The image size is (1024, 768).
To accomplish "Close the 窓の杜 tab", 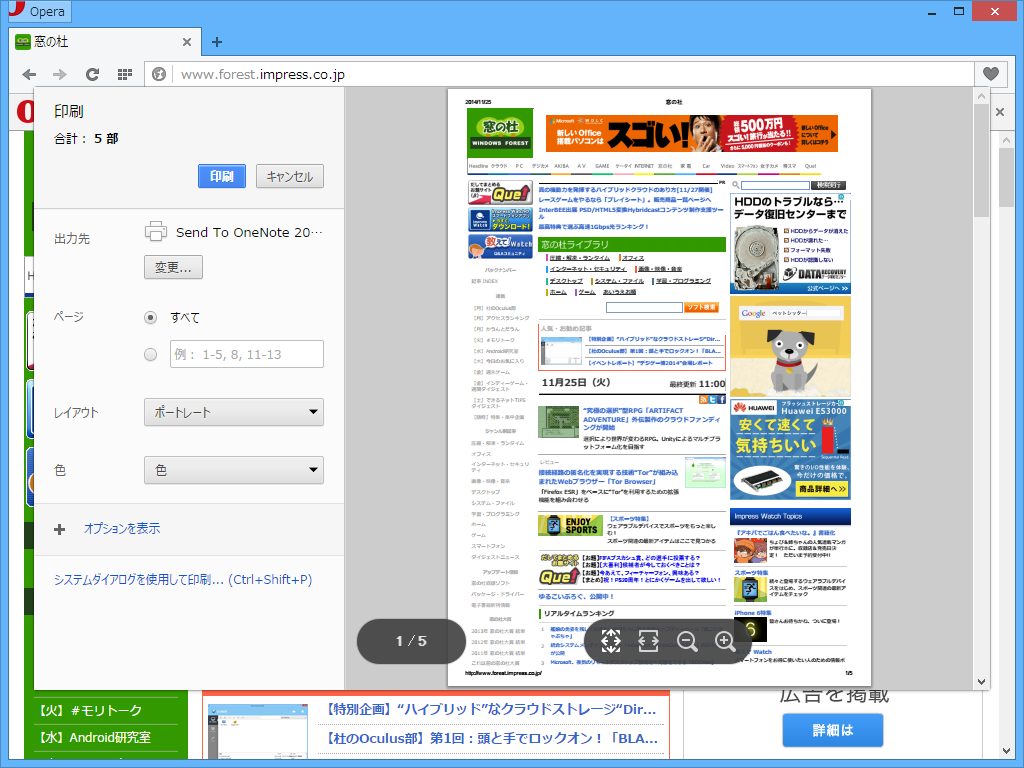I will [187, 42].
